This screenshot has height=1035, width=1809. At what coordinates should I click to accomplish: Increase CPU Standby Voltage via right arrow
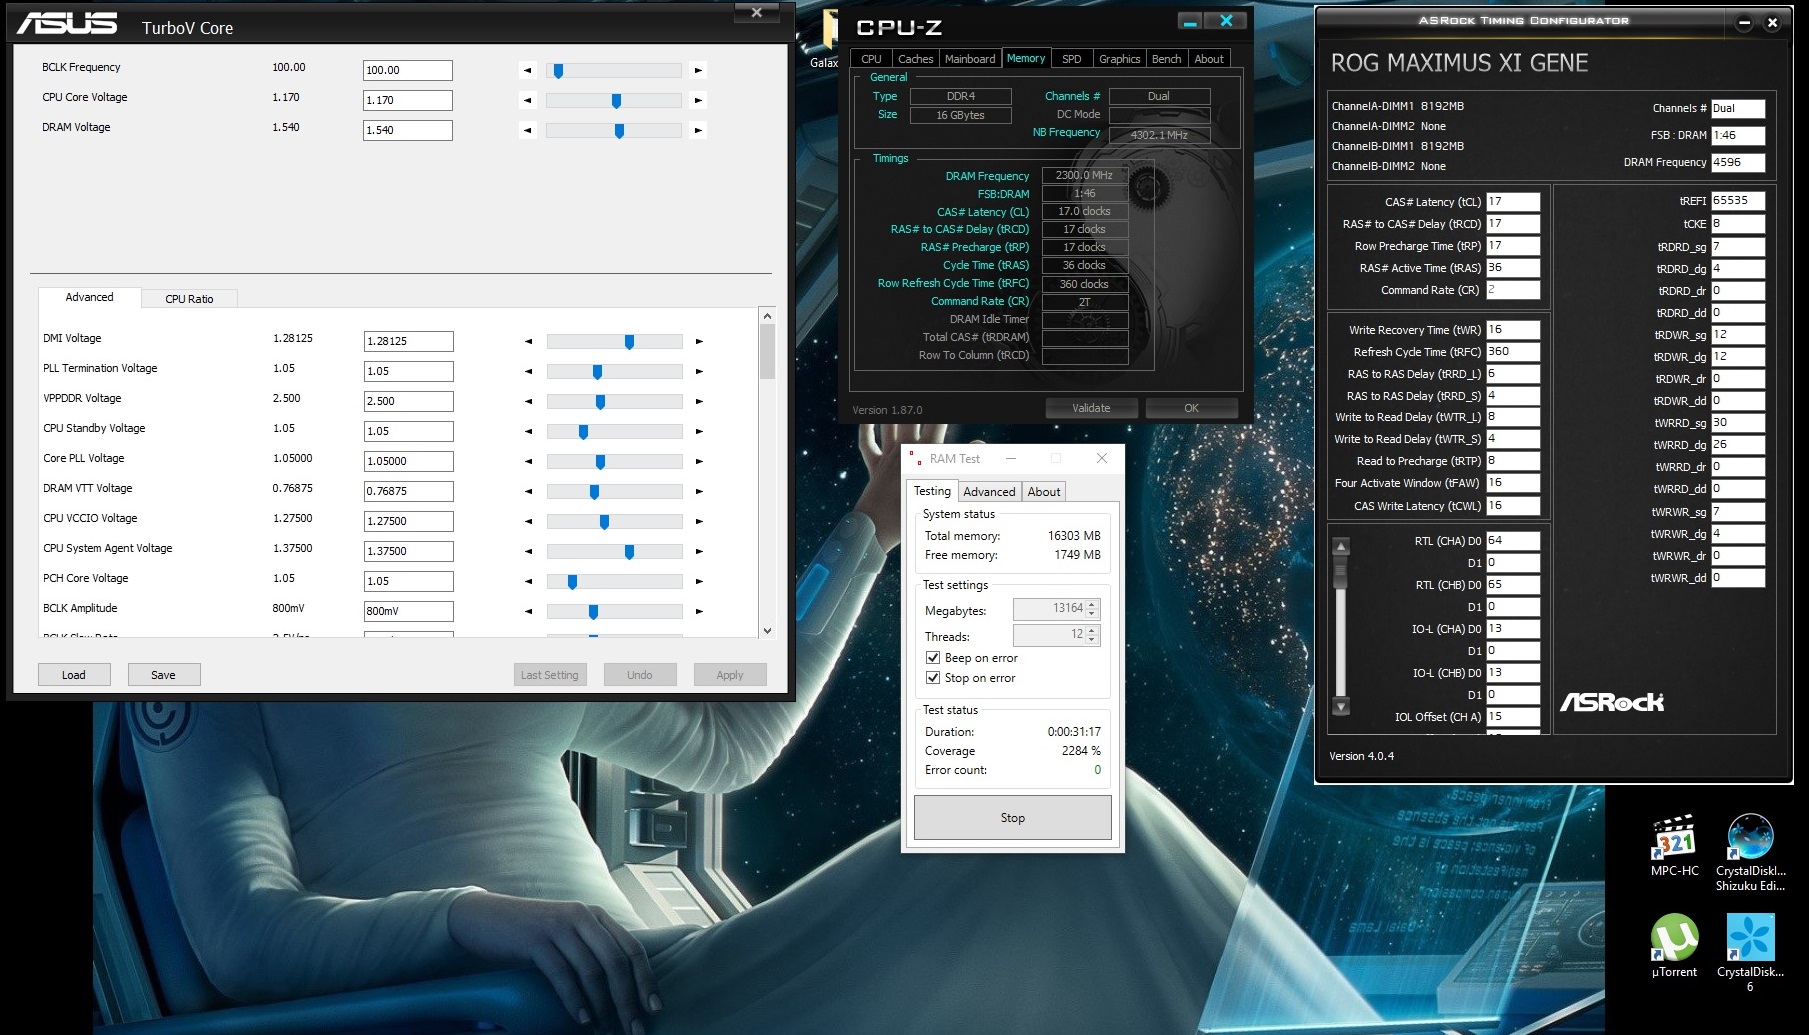click(x=699, y=431)
